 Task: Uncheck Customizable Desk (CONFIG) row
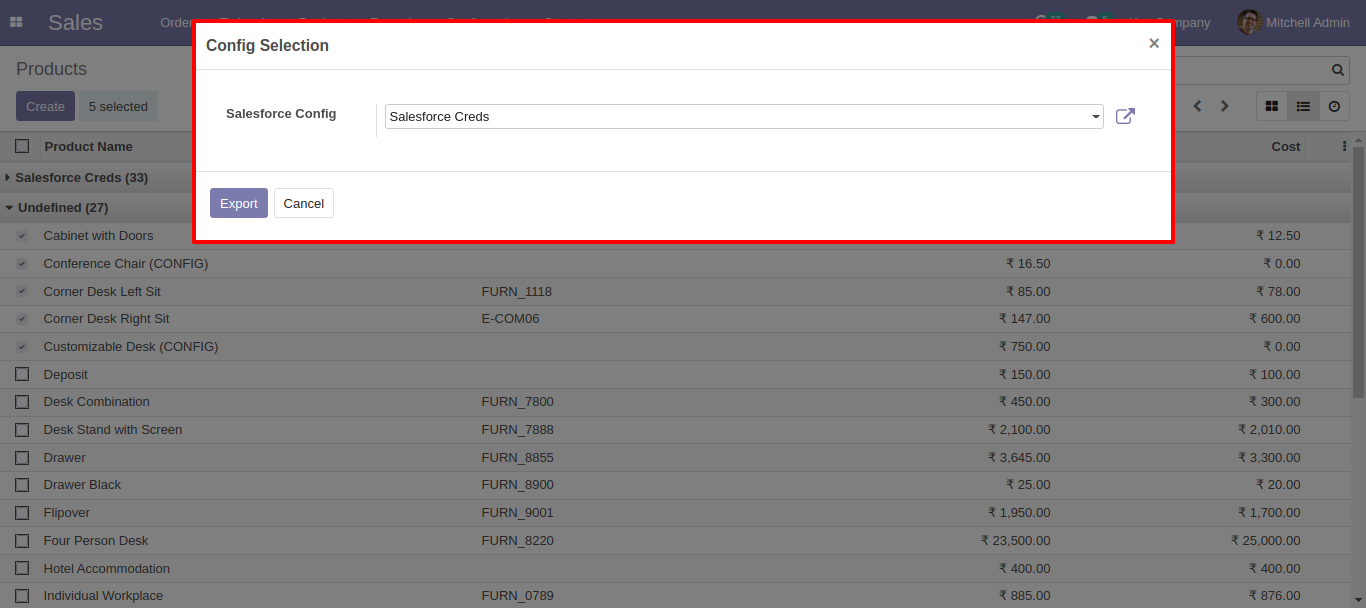[22, 347]
